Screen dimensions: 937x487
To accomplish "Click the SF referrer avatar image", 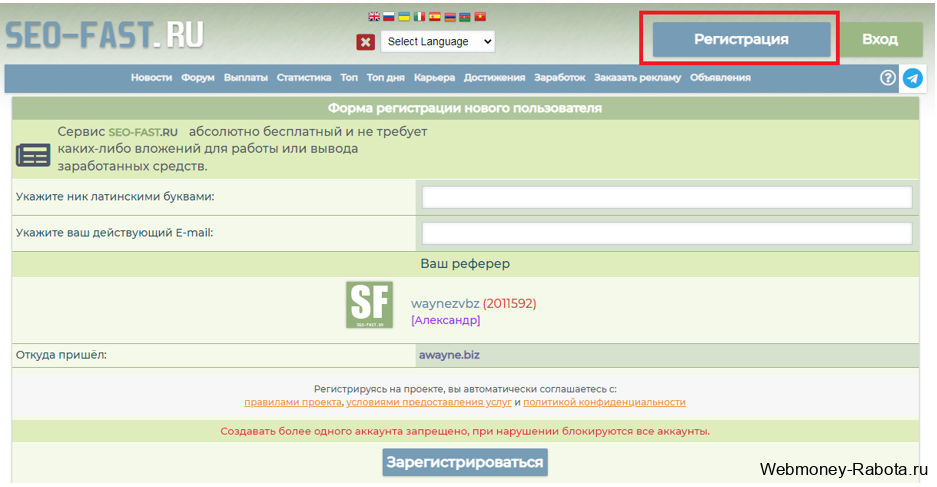I will click(x=369, y=305).
